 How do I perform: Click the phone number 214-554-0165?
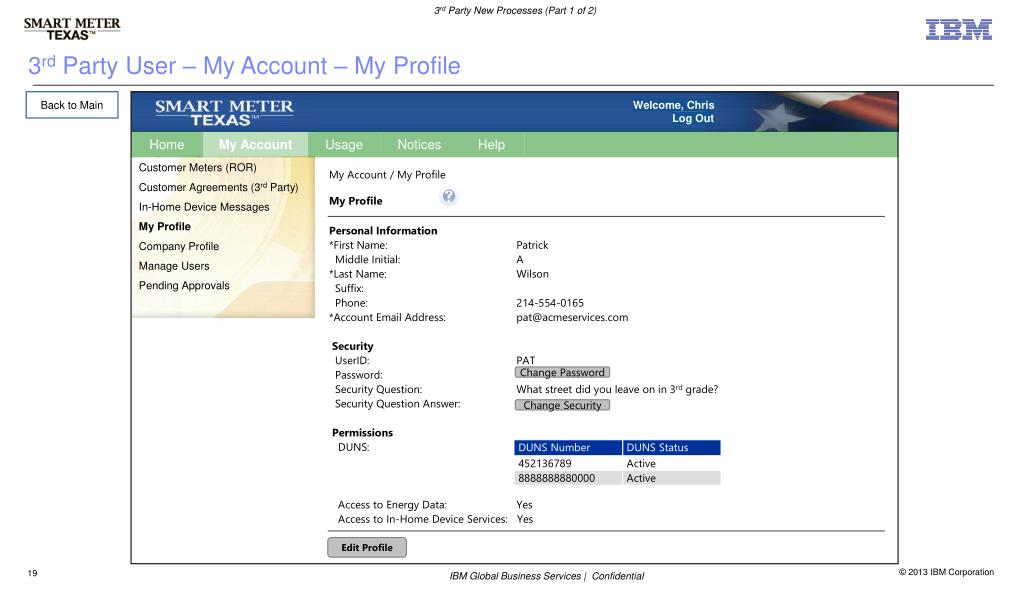coord(550,303)
